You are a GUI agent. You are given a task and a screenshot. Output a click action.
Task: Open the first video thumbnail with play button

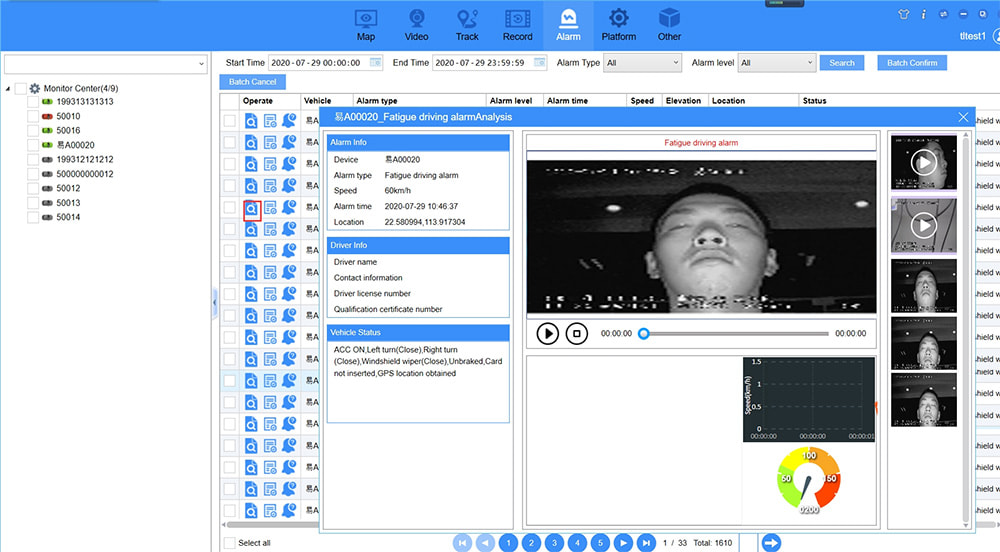923,163
